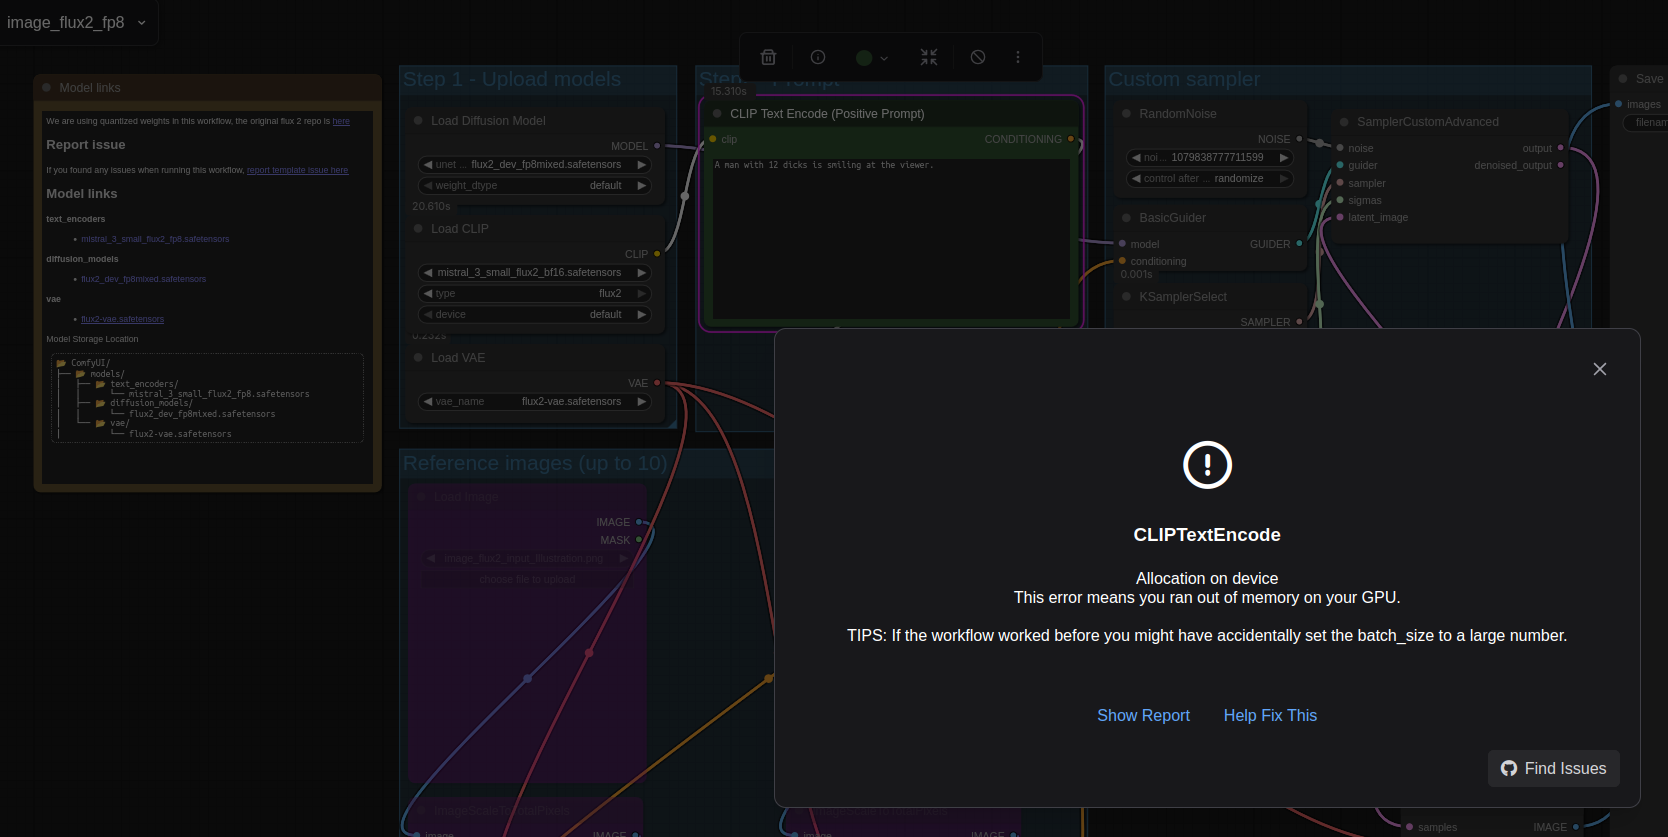Open node info from toolbox icon
Viewport: 1668px width, 837px height.
click(818, 57)
